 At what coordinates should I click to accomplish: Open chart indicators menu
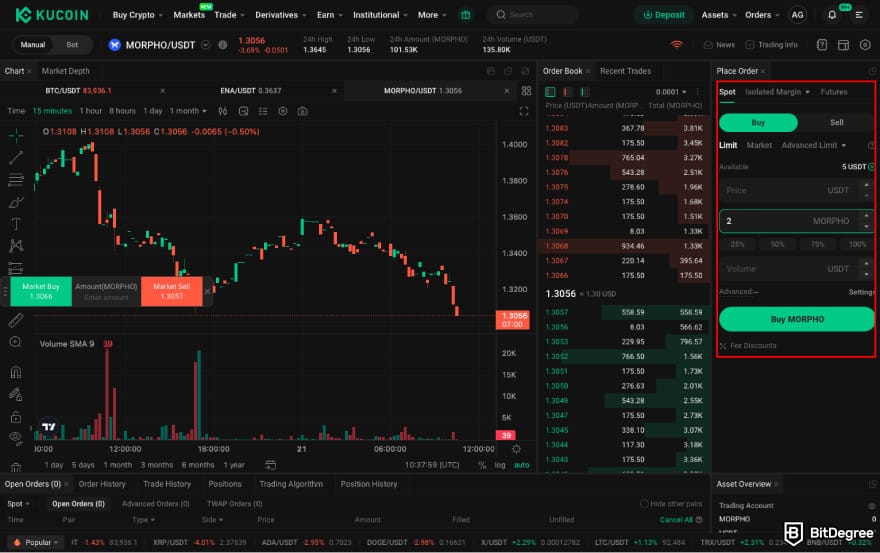[x=243, y=111]
